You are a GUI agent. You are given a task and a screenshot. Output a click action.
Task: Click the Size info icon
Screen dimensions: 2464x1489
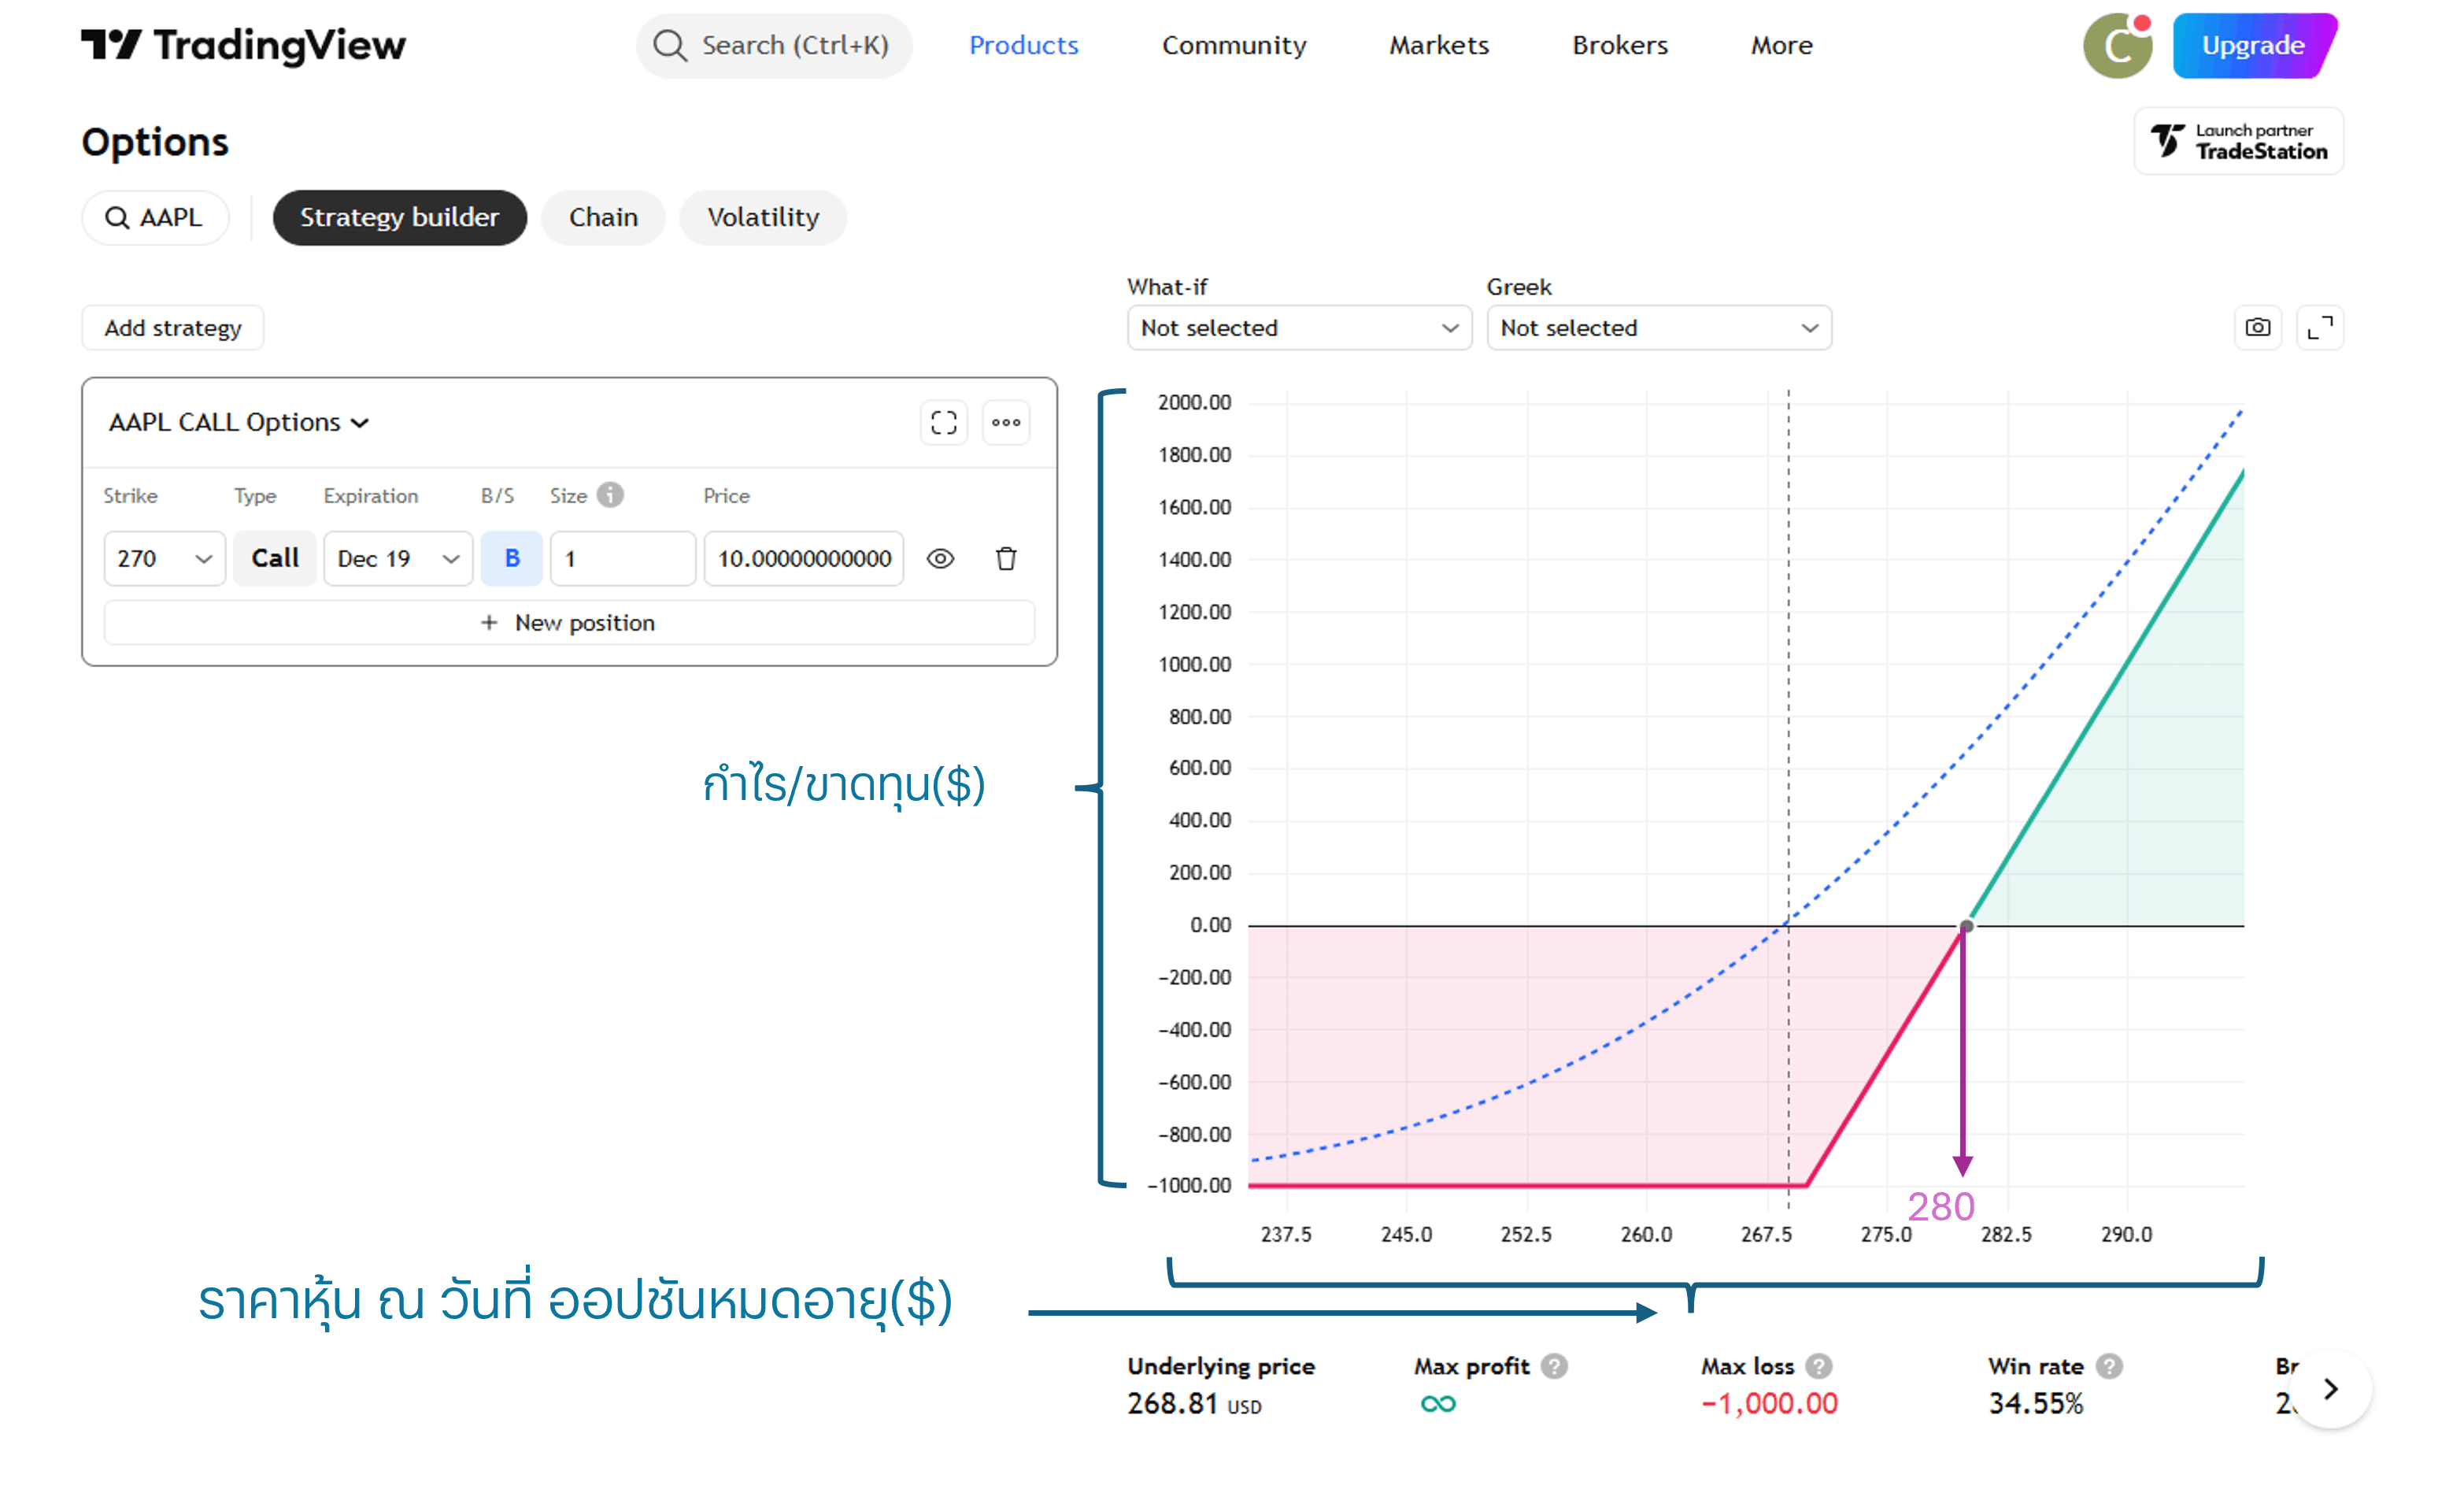[x=610, y=495]
